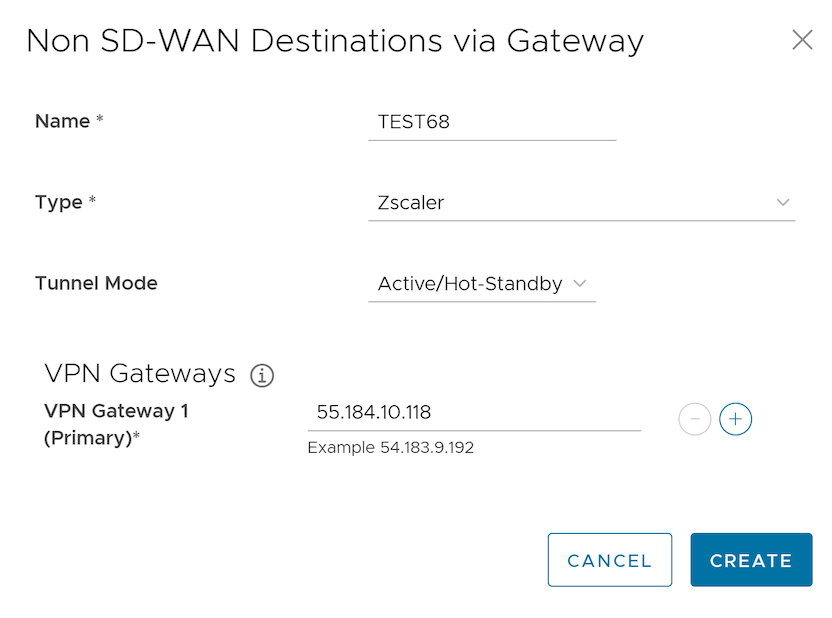This screenshot has height=618, width=832.
Task: Expand the Zscaler Type dropdown
Action: pos(580,203)
